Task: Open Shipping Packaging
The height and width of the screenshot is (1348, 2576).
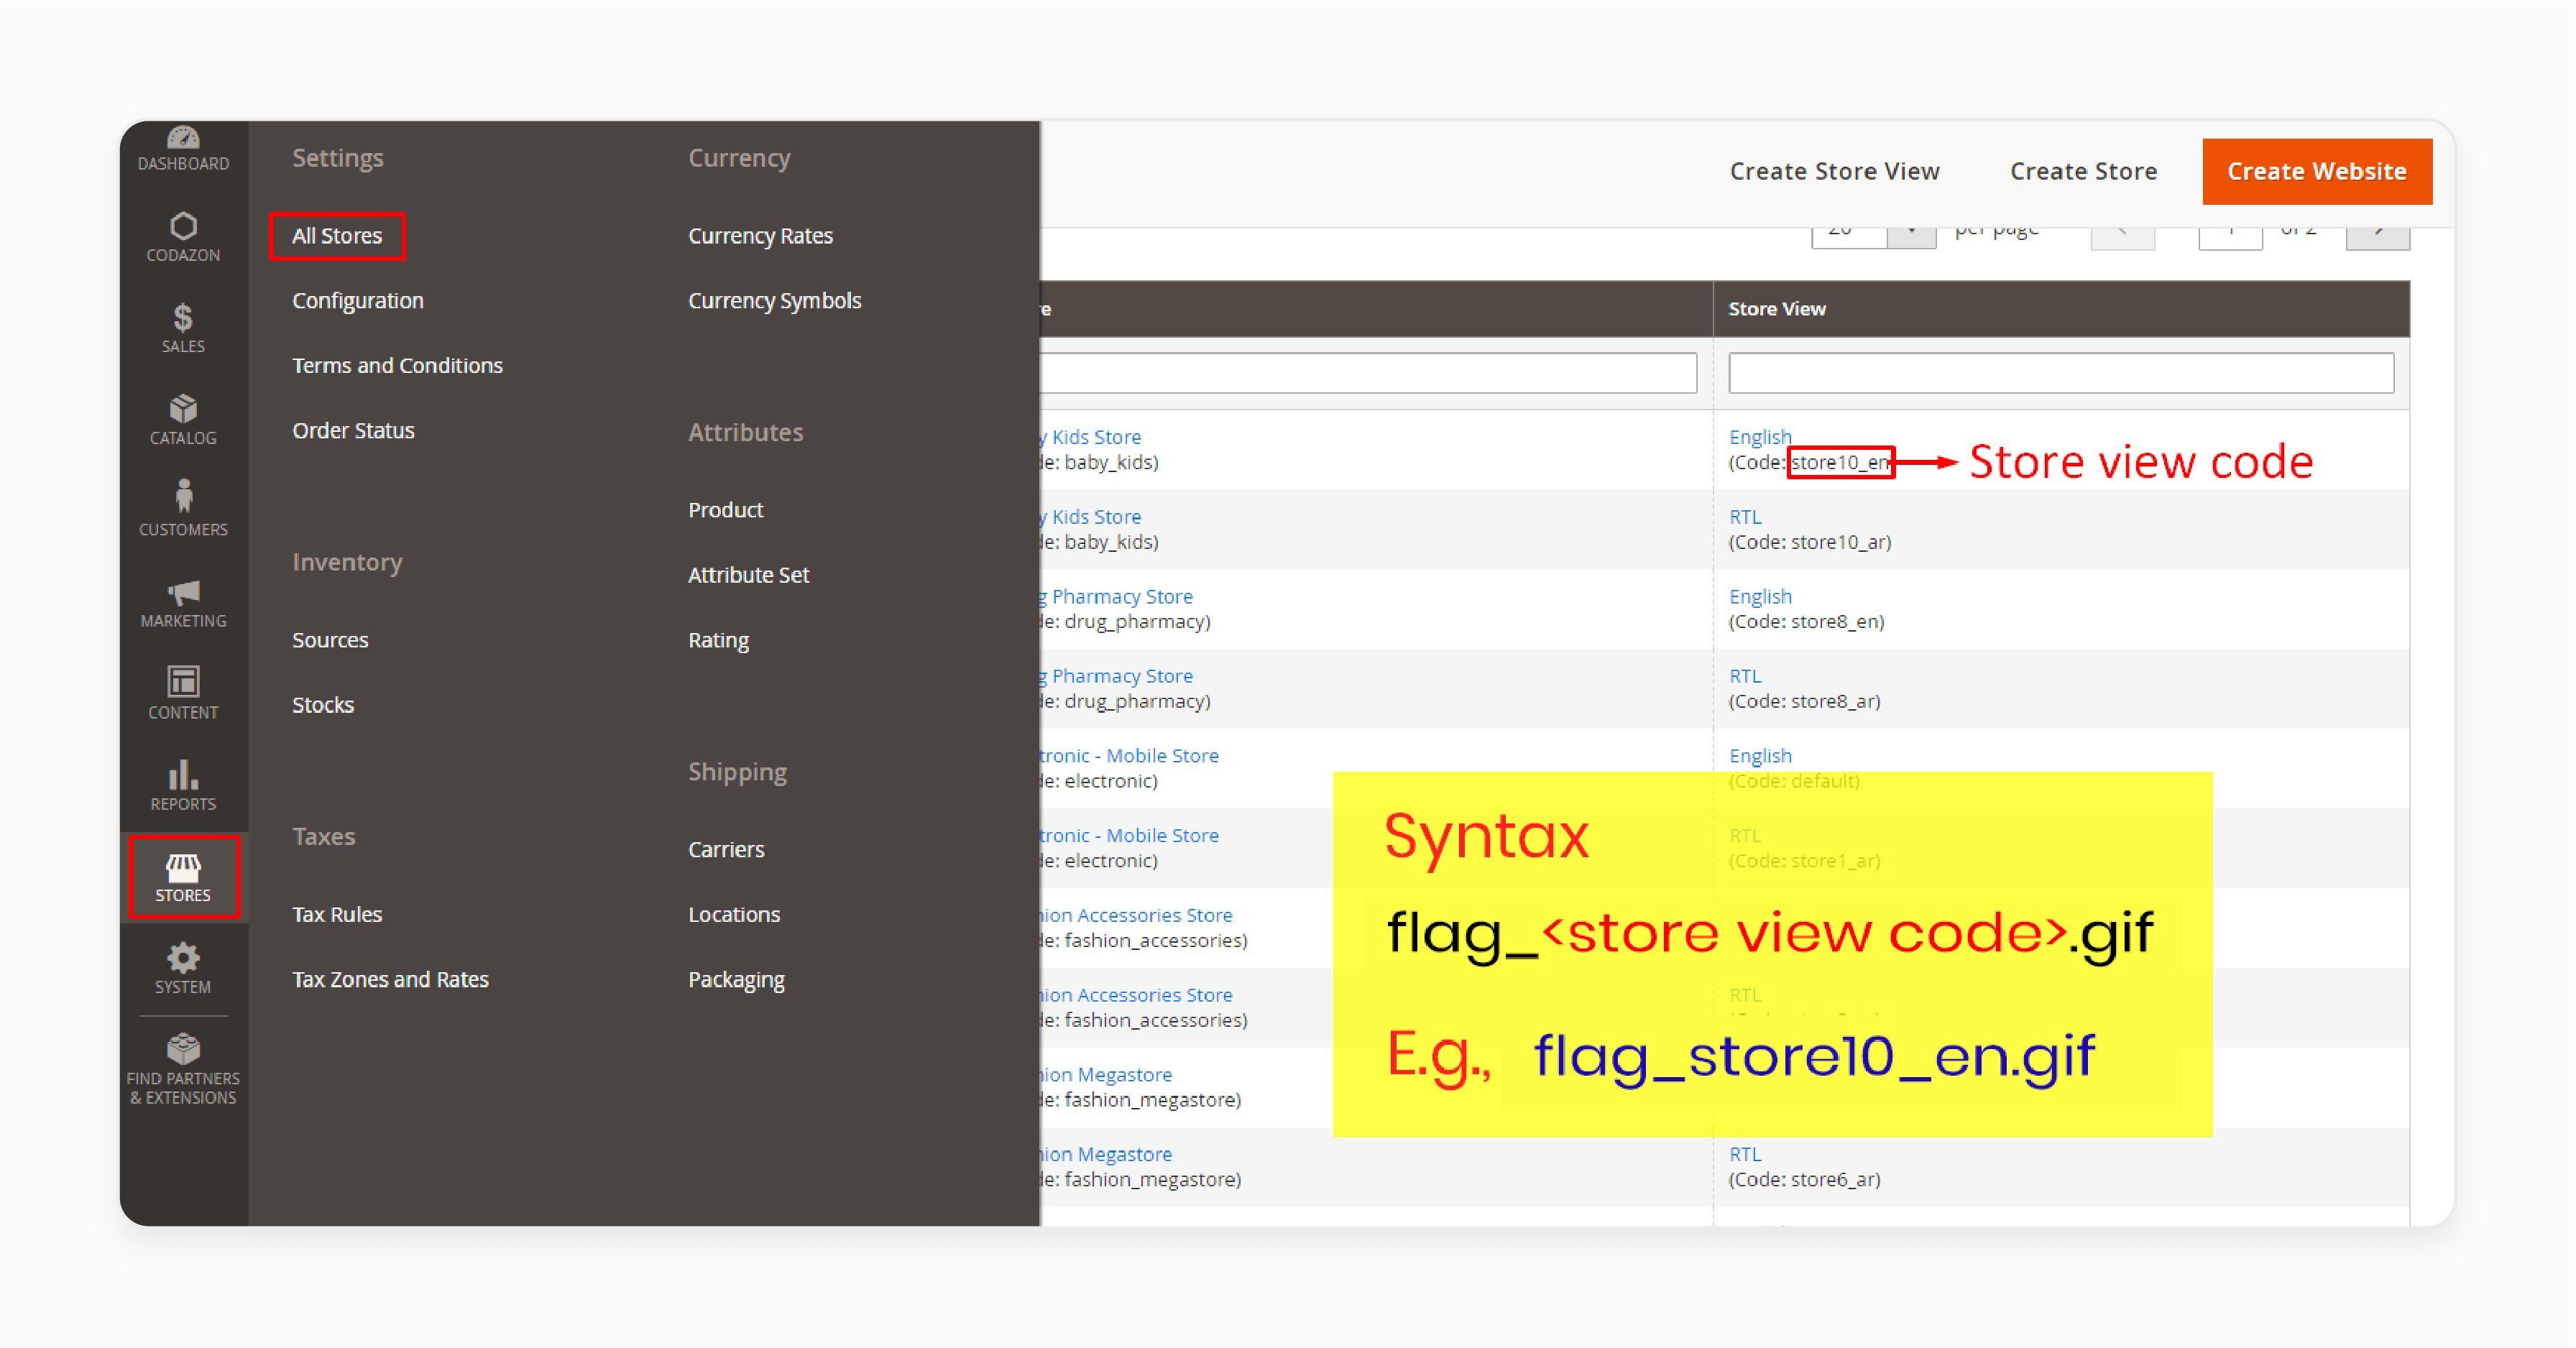Action: [x=736, y=980]
